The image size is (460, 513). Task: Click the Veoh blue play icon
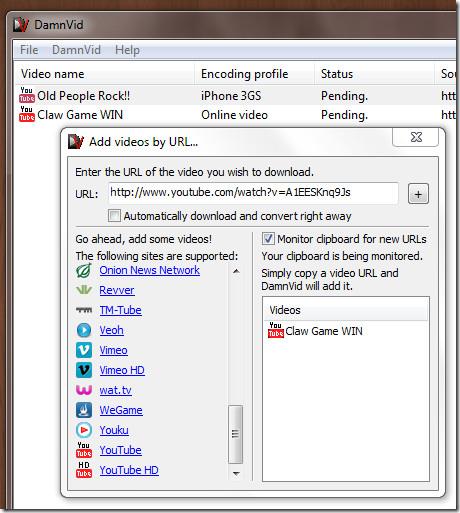(x=84, y=330)
